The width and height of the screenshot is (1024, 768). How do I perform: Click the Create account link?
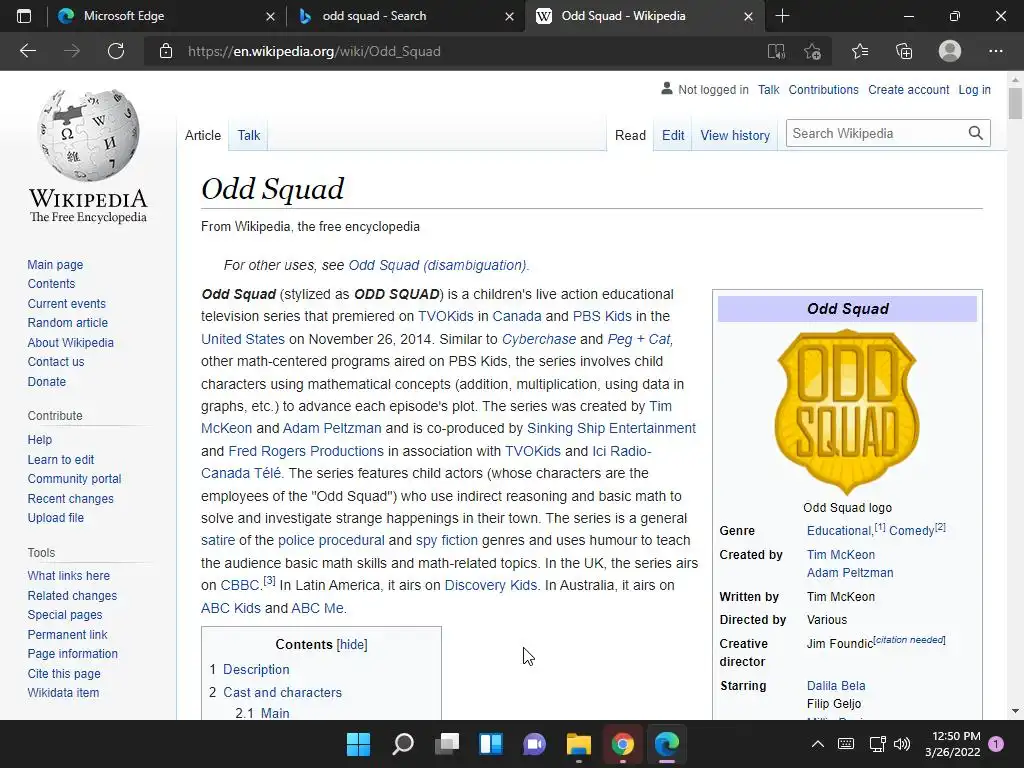[908, 89]
